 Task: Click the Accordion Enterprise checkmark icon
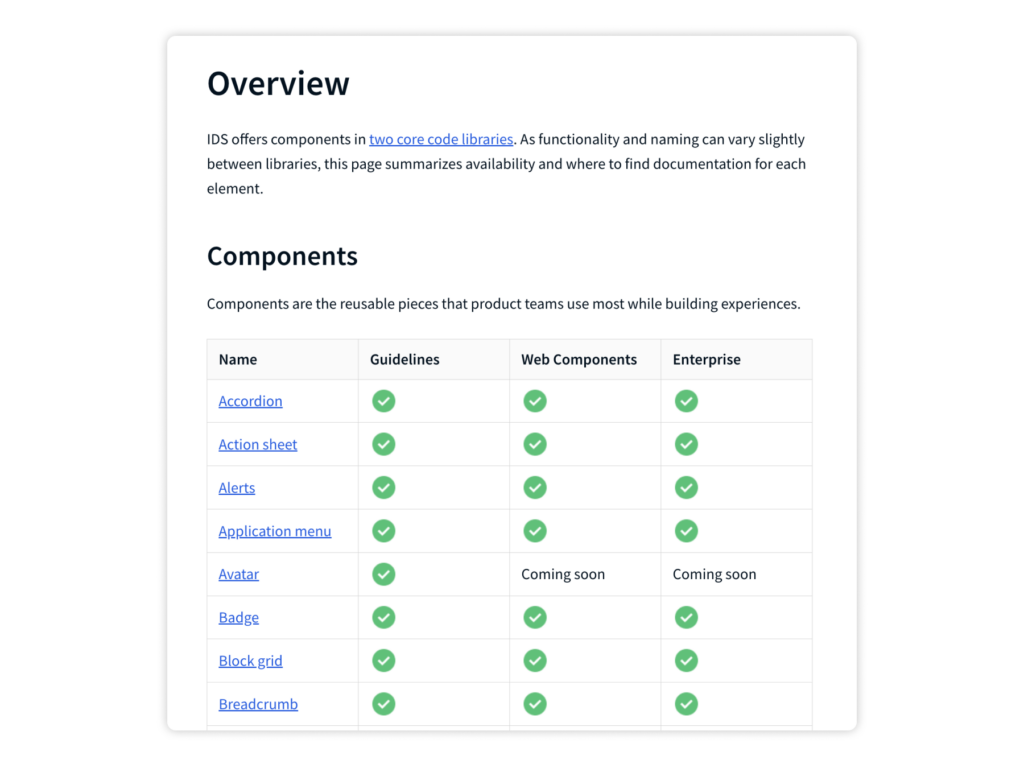coord(686,401)
